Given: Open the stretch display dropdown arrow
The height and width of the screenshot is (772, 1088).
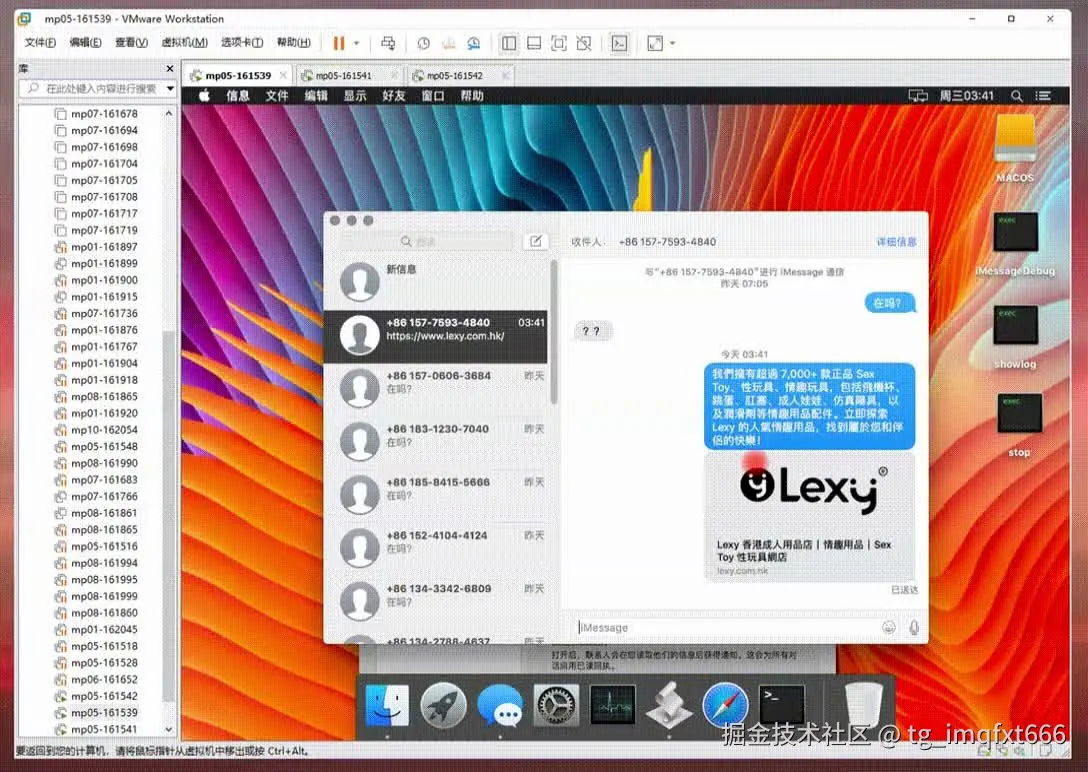Looking at the screenshot, I should (x=672, y=43).
